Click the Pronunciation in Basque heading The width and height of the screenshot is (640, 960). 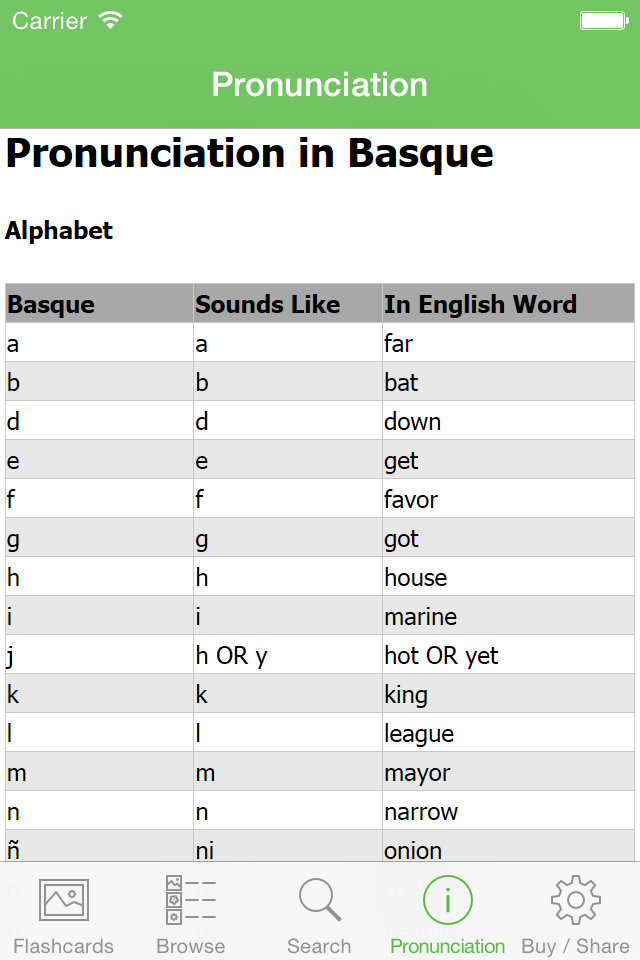248,154
